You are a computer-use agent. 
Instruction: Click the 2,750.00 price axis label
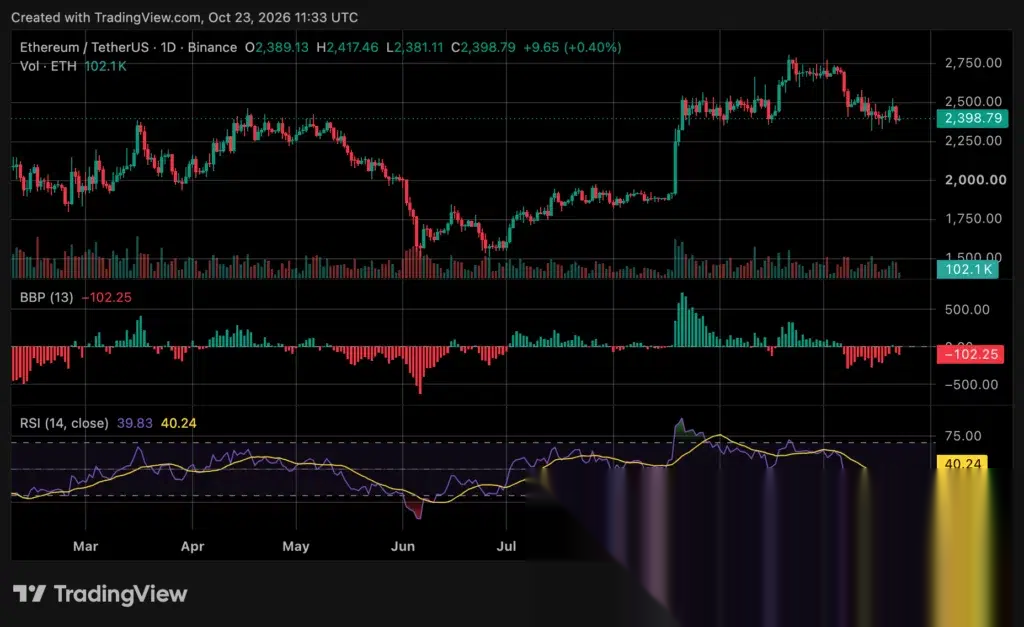(973, 63)
